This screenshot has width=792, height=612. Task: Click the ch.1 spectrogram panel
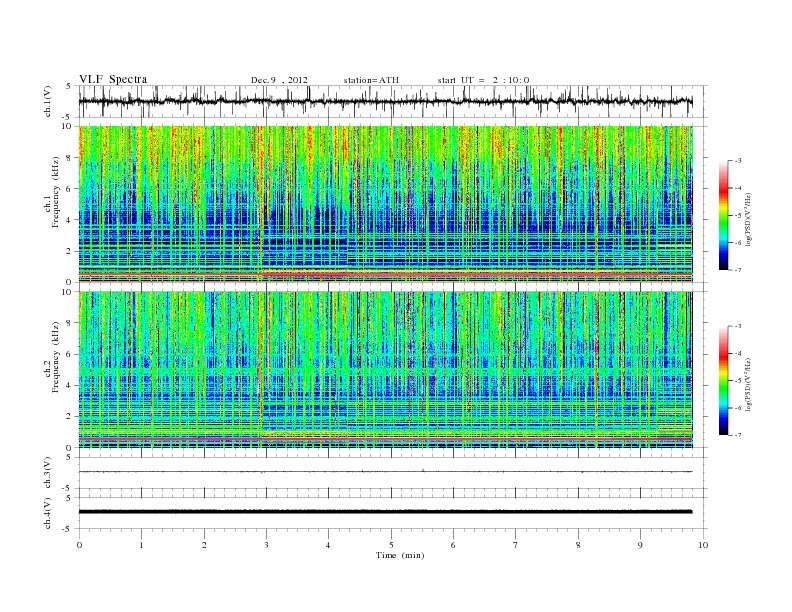(386, 204)
